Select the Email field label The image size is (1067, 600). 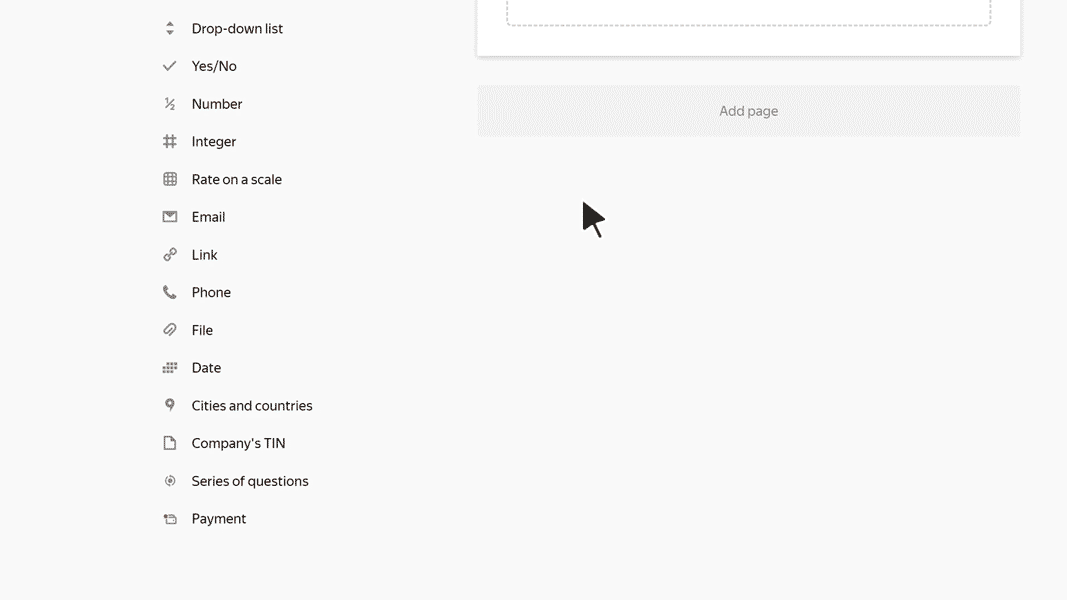[x=208, y=217]
